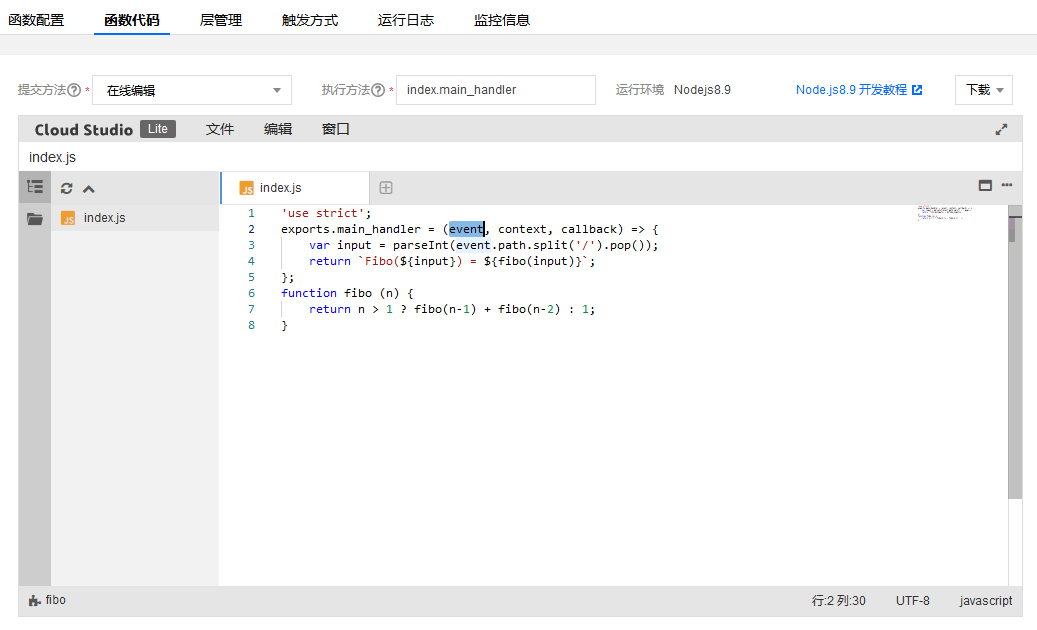
Task: Refresh the file explorer list
Action: click(x=67, y=188)
